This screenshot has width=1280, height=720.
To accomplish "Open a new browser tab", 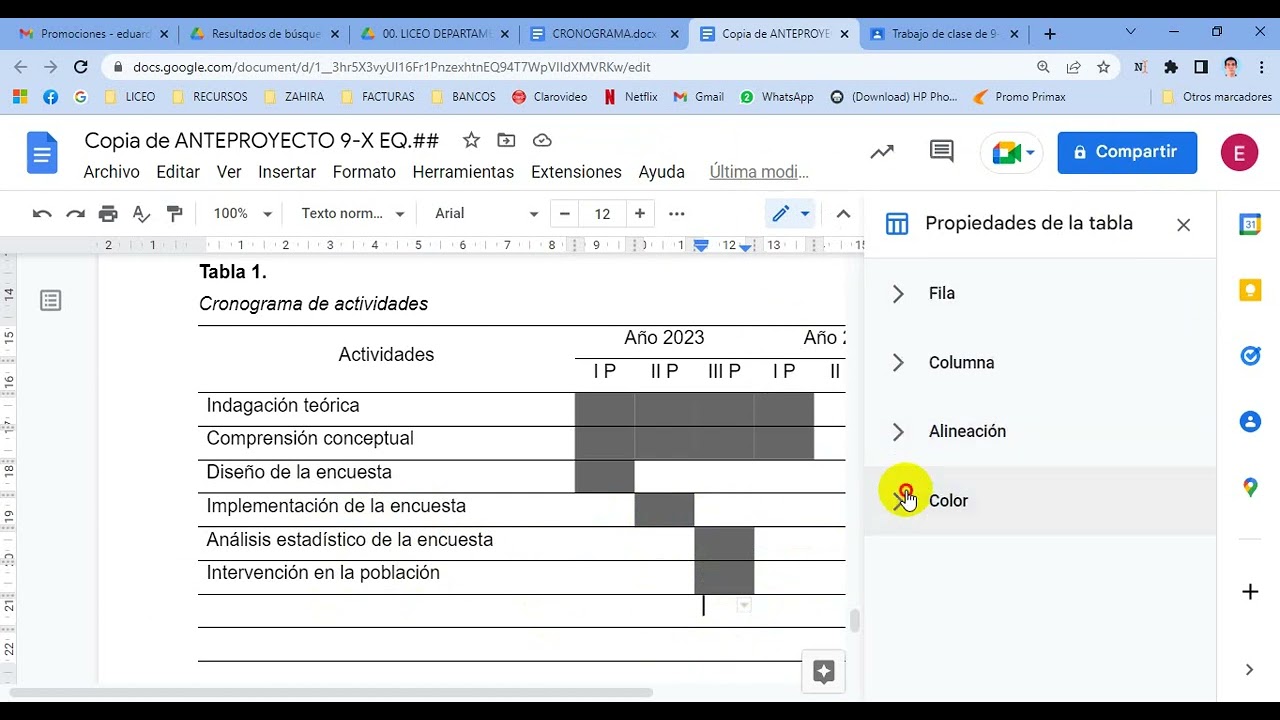I will point(1049,34).
